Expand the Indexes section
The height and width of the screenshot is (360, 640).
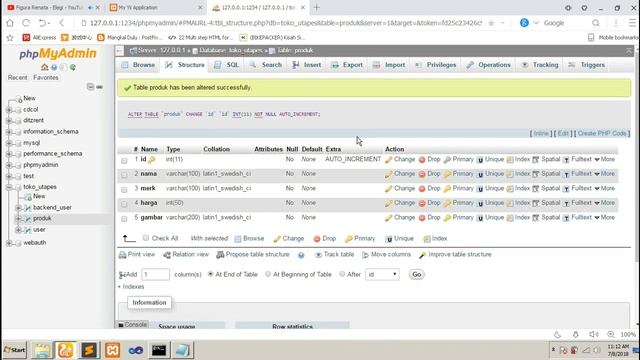point(131,287)
